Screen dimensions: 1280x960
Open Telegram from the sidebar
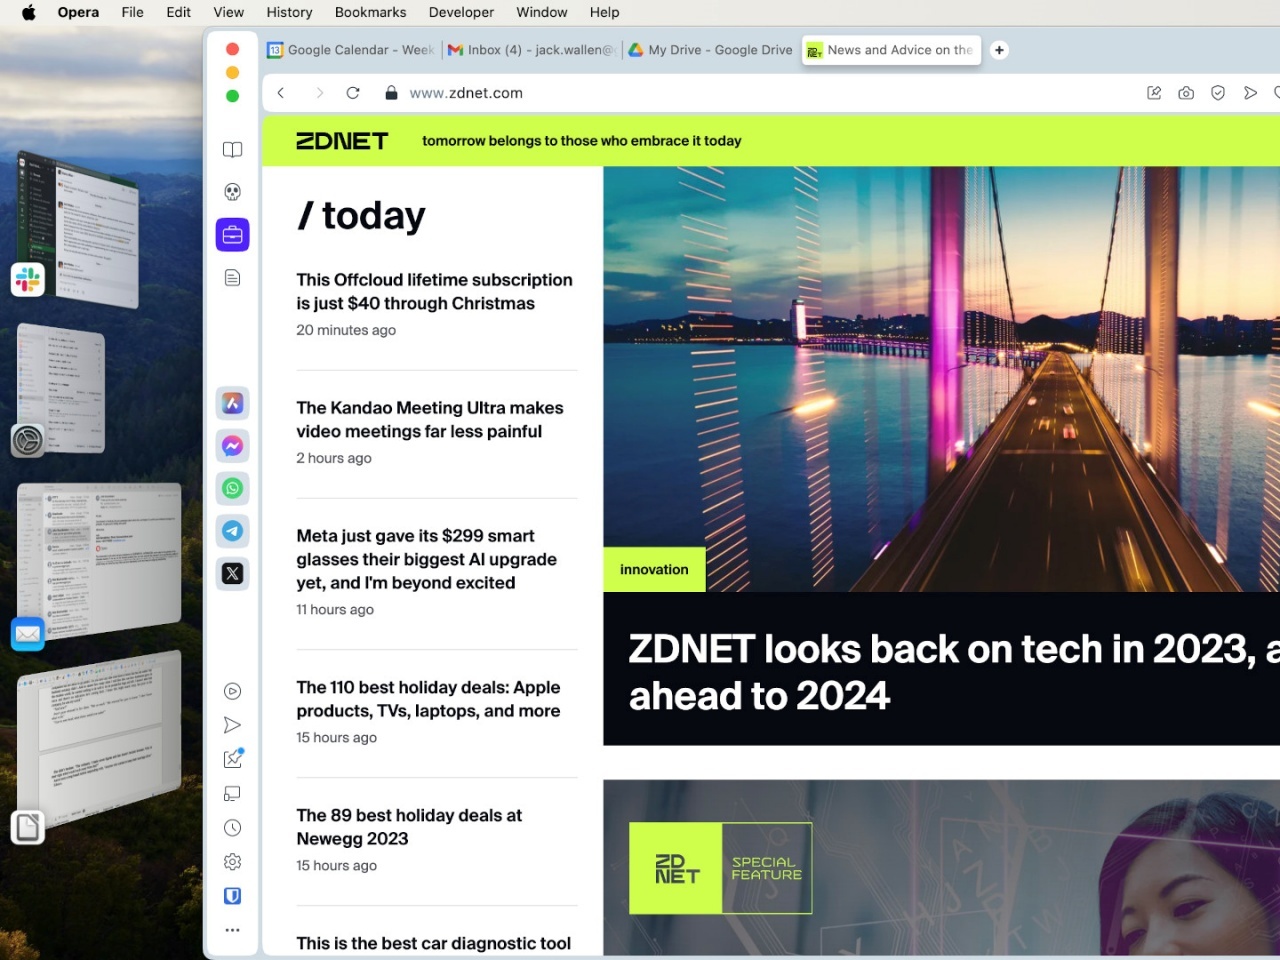232,531
